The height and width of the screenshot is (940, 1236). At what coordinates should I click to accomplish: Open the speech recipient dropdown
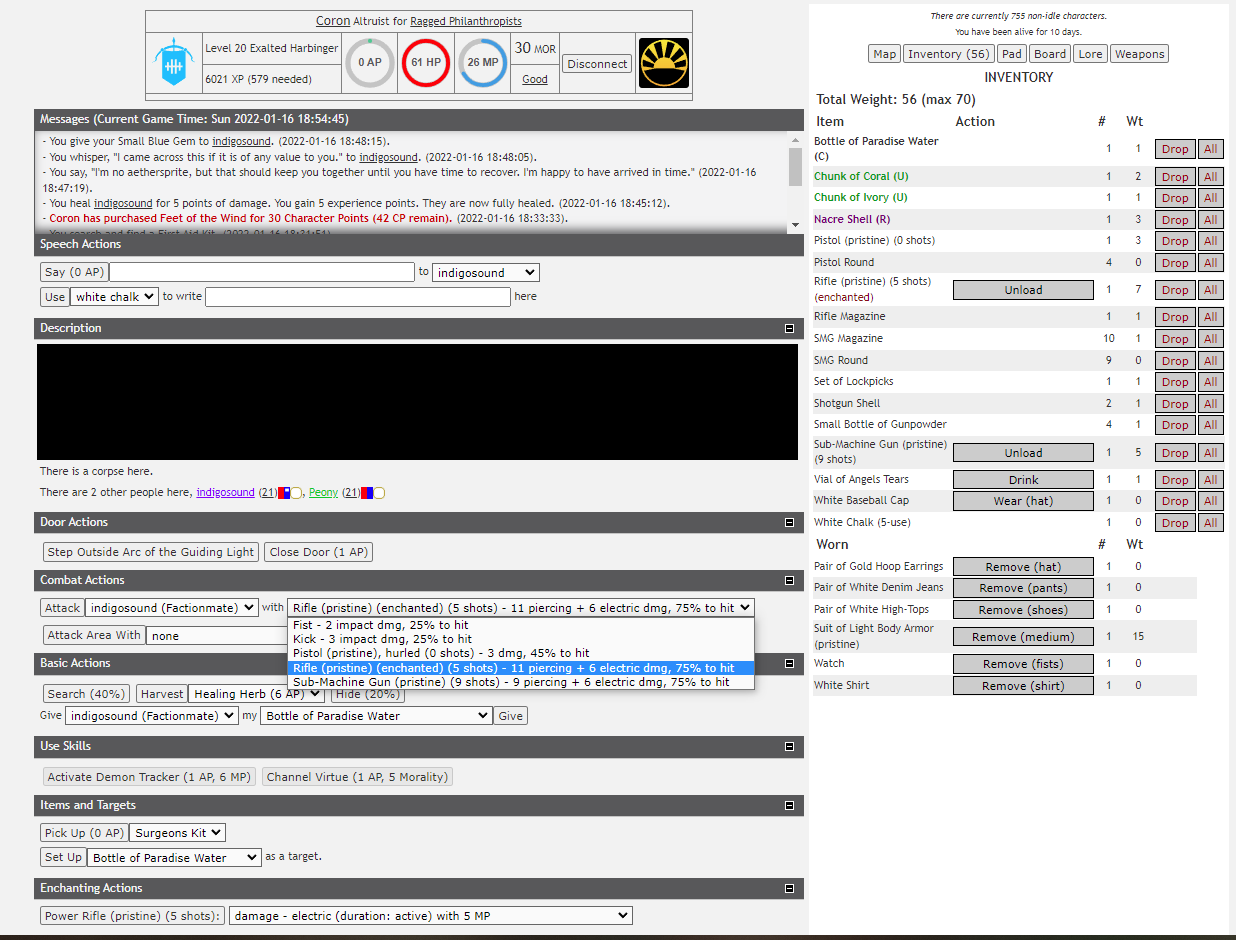coord(486,272)
